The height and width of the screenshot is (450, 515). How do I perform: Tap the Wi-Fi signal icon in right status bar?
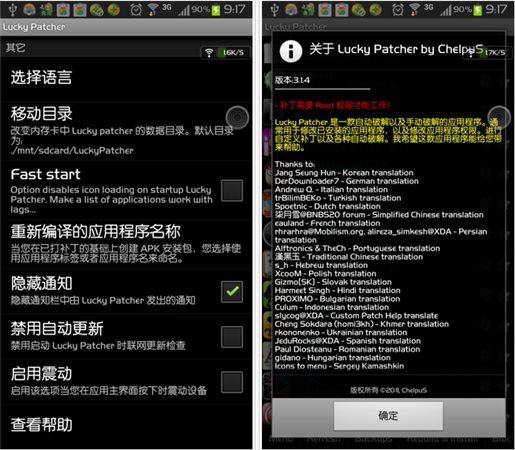click(414, 10)
